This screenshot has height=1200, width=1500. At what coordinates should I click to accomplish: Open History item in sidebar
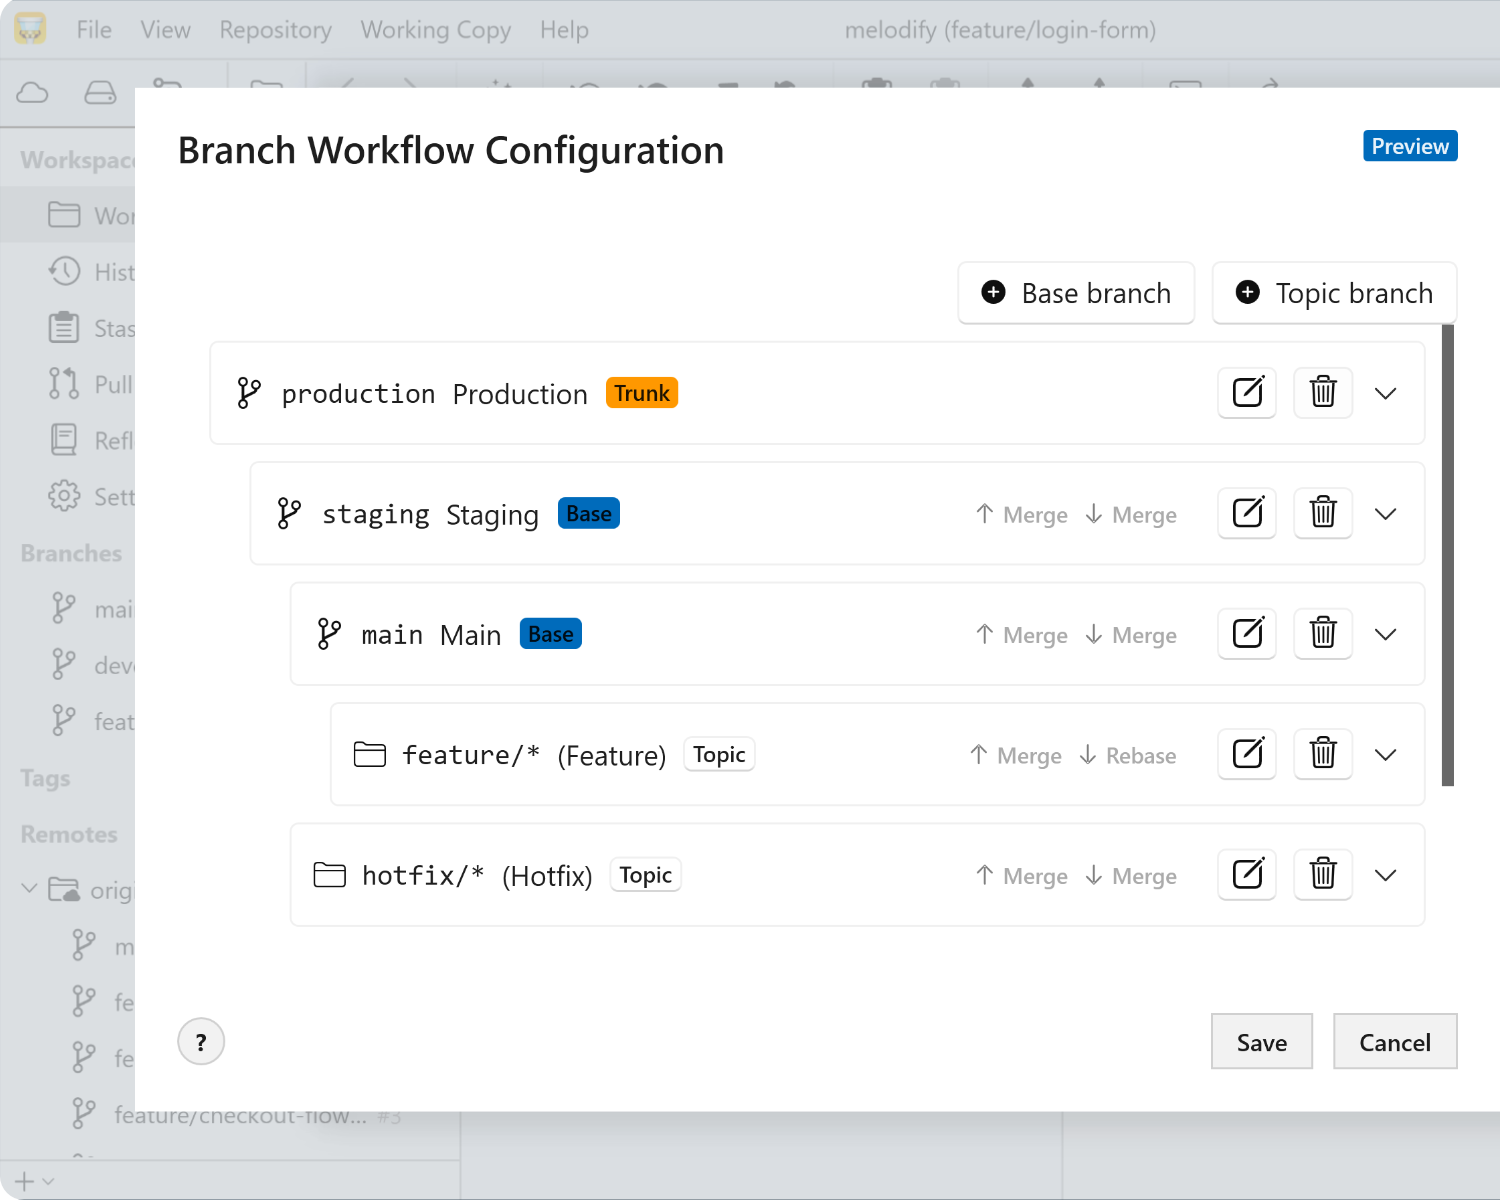[x=91, y=272]
